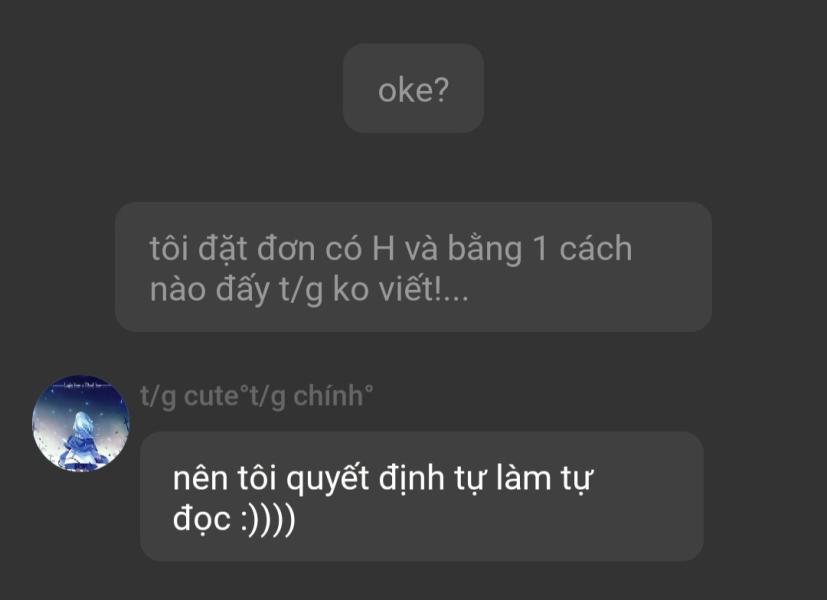Open the username "t/g cute°t/g chính°"

click(x=256, y=396)
